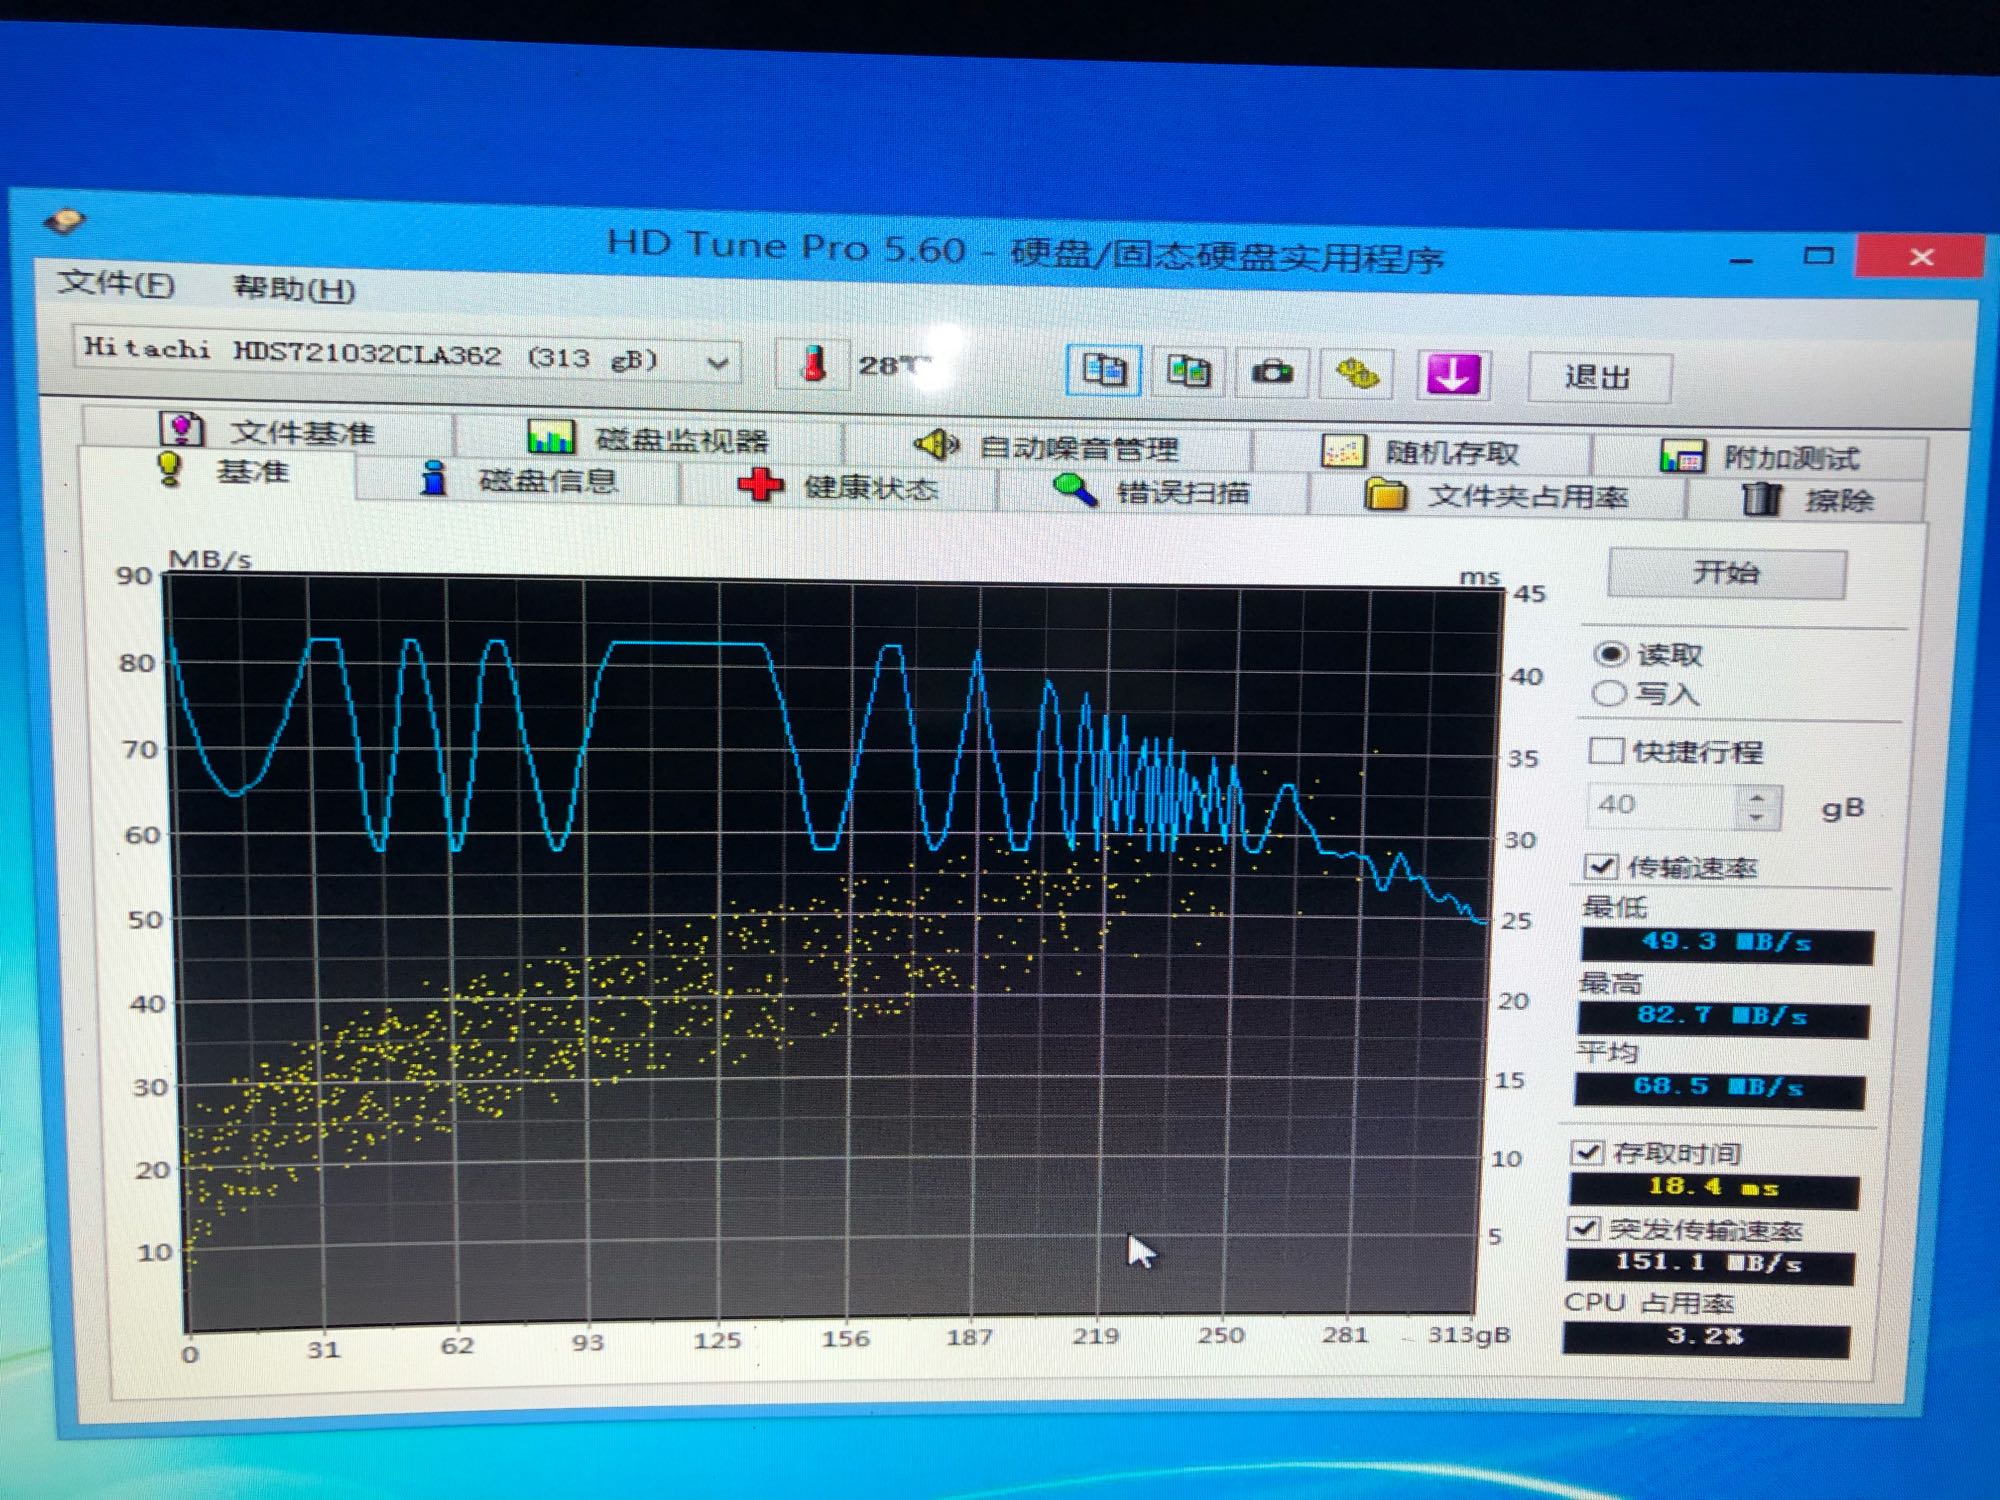Toggle the 突发传输速率 checkbox
Screen dimensions: 2000x1500
pyautogui.click(x=1583, y=1228)
